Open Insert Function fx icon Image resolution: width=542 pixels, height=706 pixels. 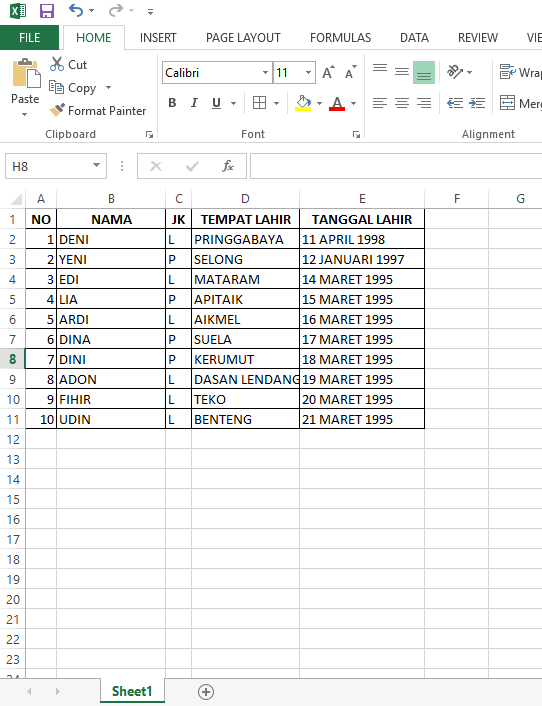[x=228, y=166]
